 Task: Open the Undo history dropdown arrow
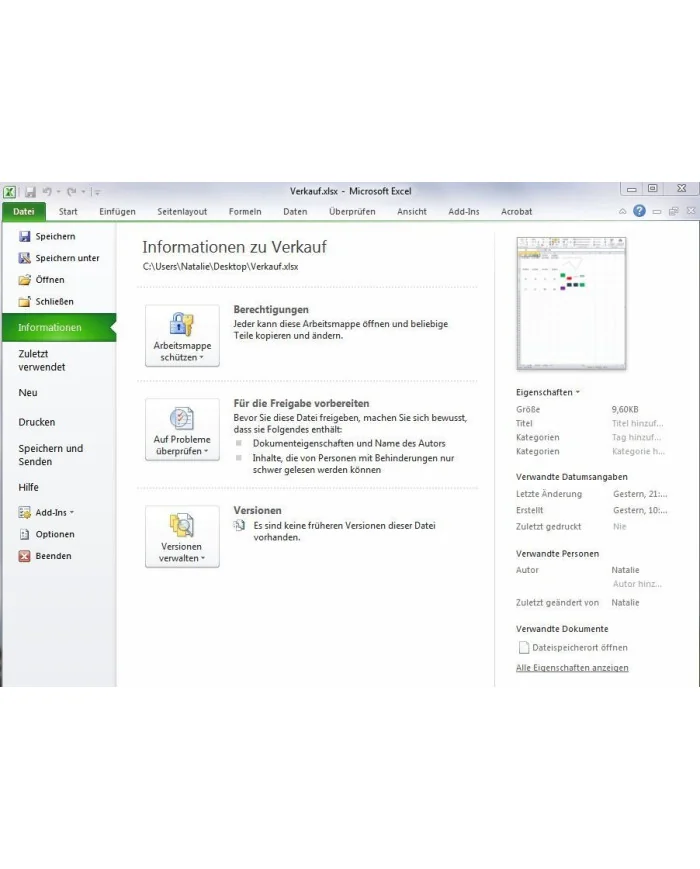58,192
